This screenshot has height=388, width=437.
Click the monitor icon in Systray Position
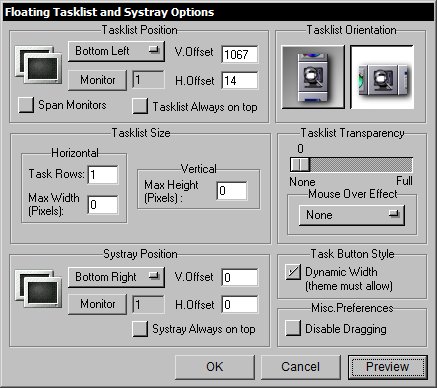tap(38, 289)
